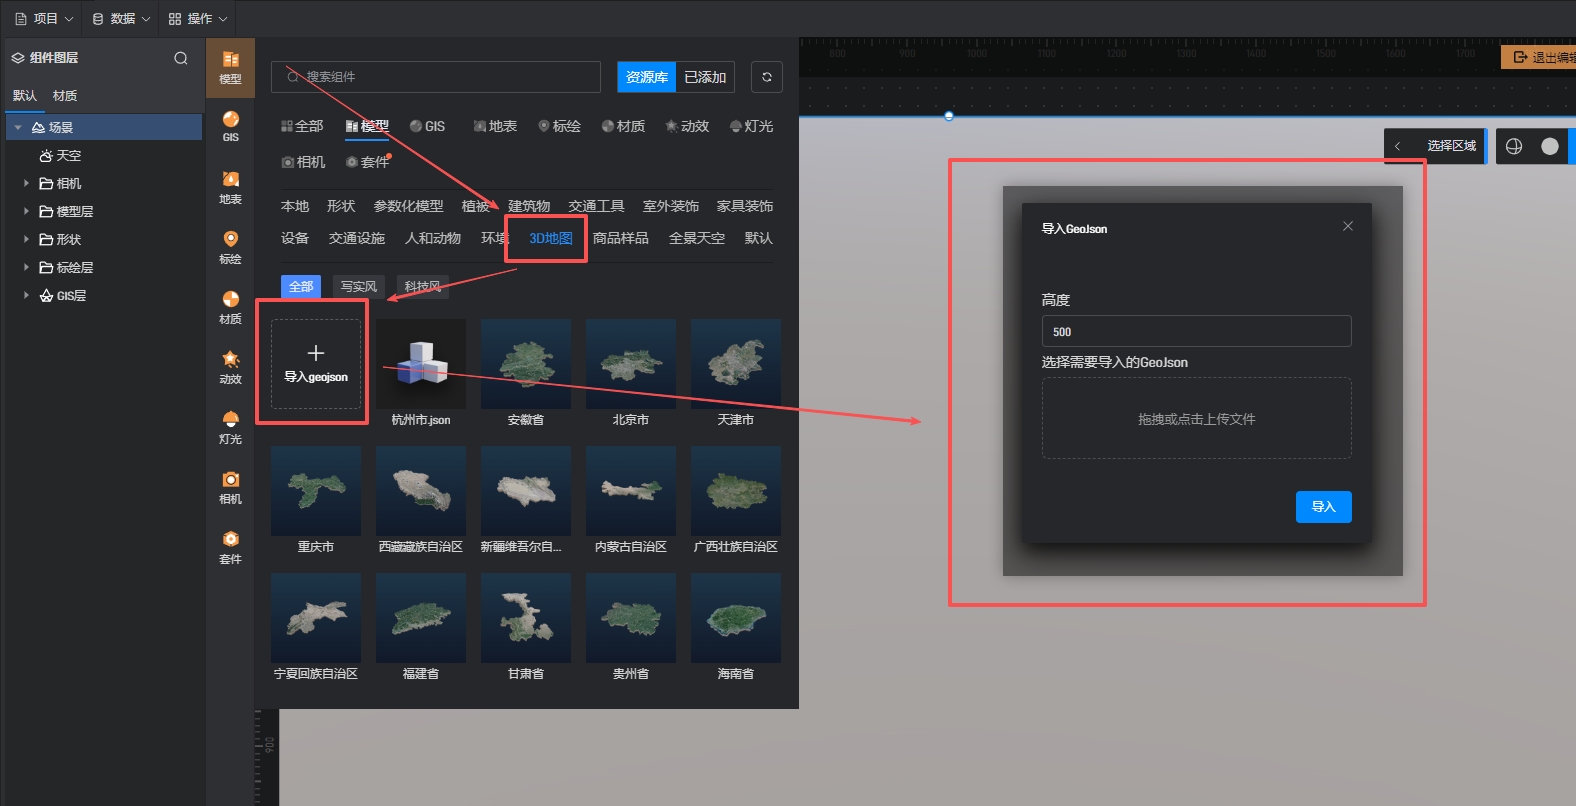1576x806 pixels.
Task: Open the 动效 effects sidebar icon
Action: (x=230, y=366)
